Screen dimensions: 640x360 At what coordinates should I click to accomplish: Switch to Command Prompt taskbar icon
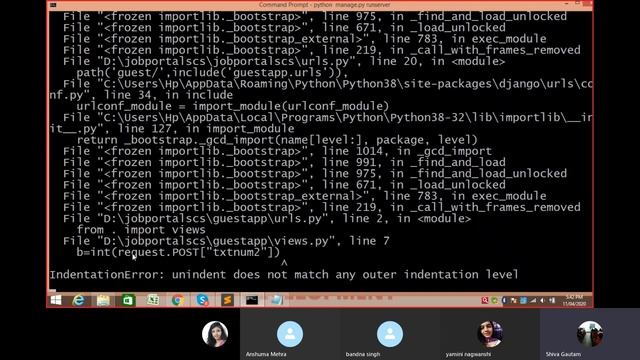(x=252, y=300)
